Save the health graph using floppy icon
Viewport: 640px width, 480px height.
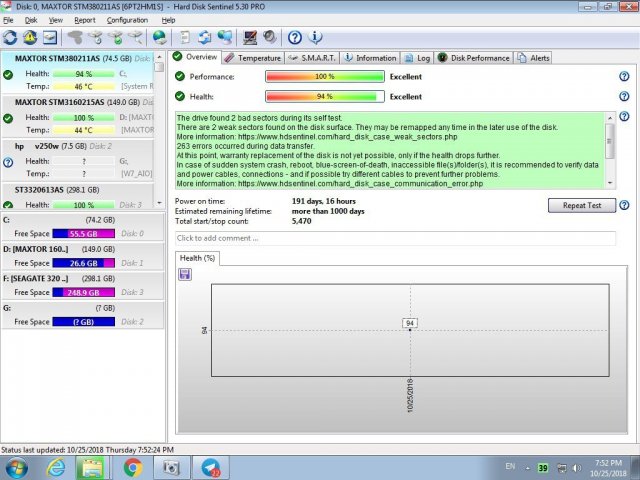(185, 274)
